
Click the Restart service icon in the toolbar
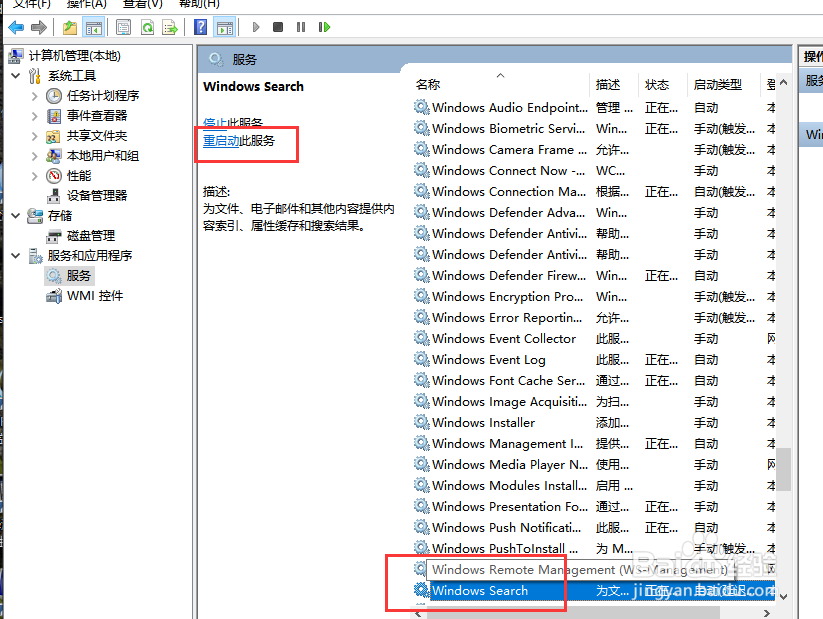(324, 27)
